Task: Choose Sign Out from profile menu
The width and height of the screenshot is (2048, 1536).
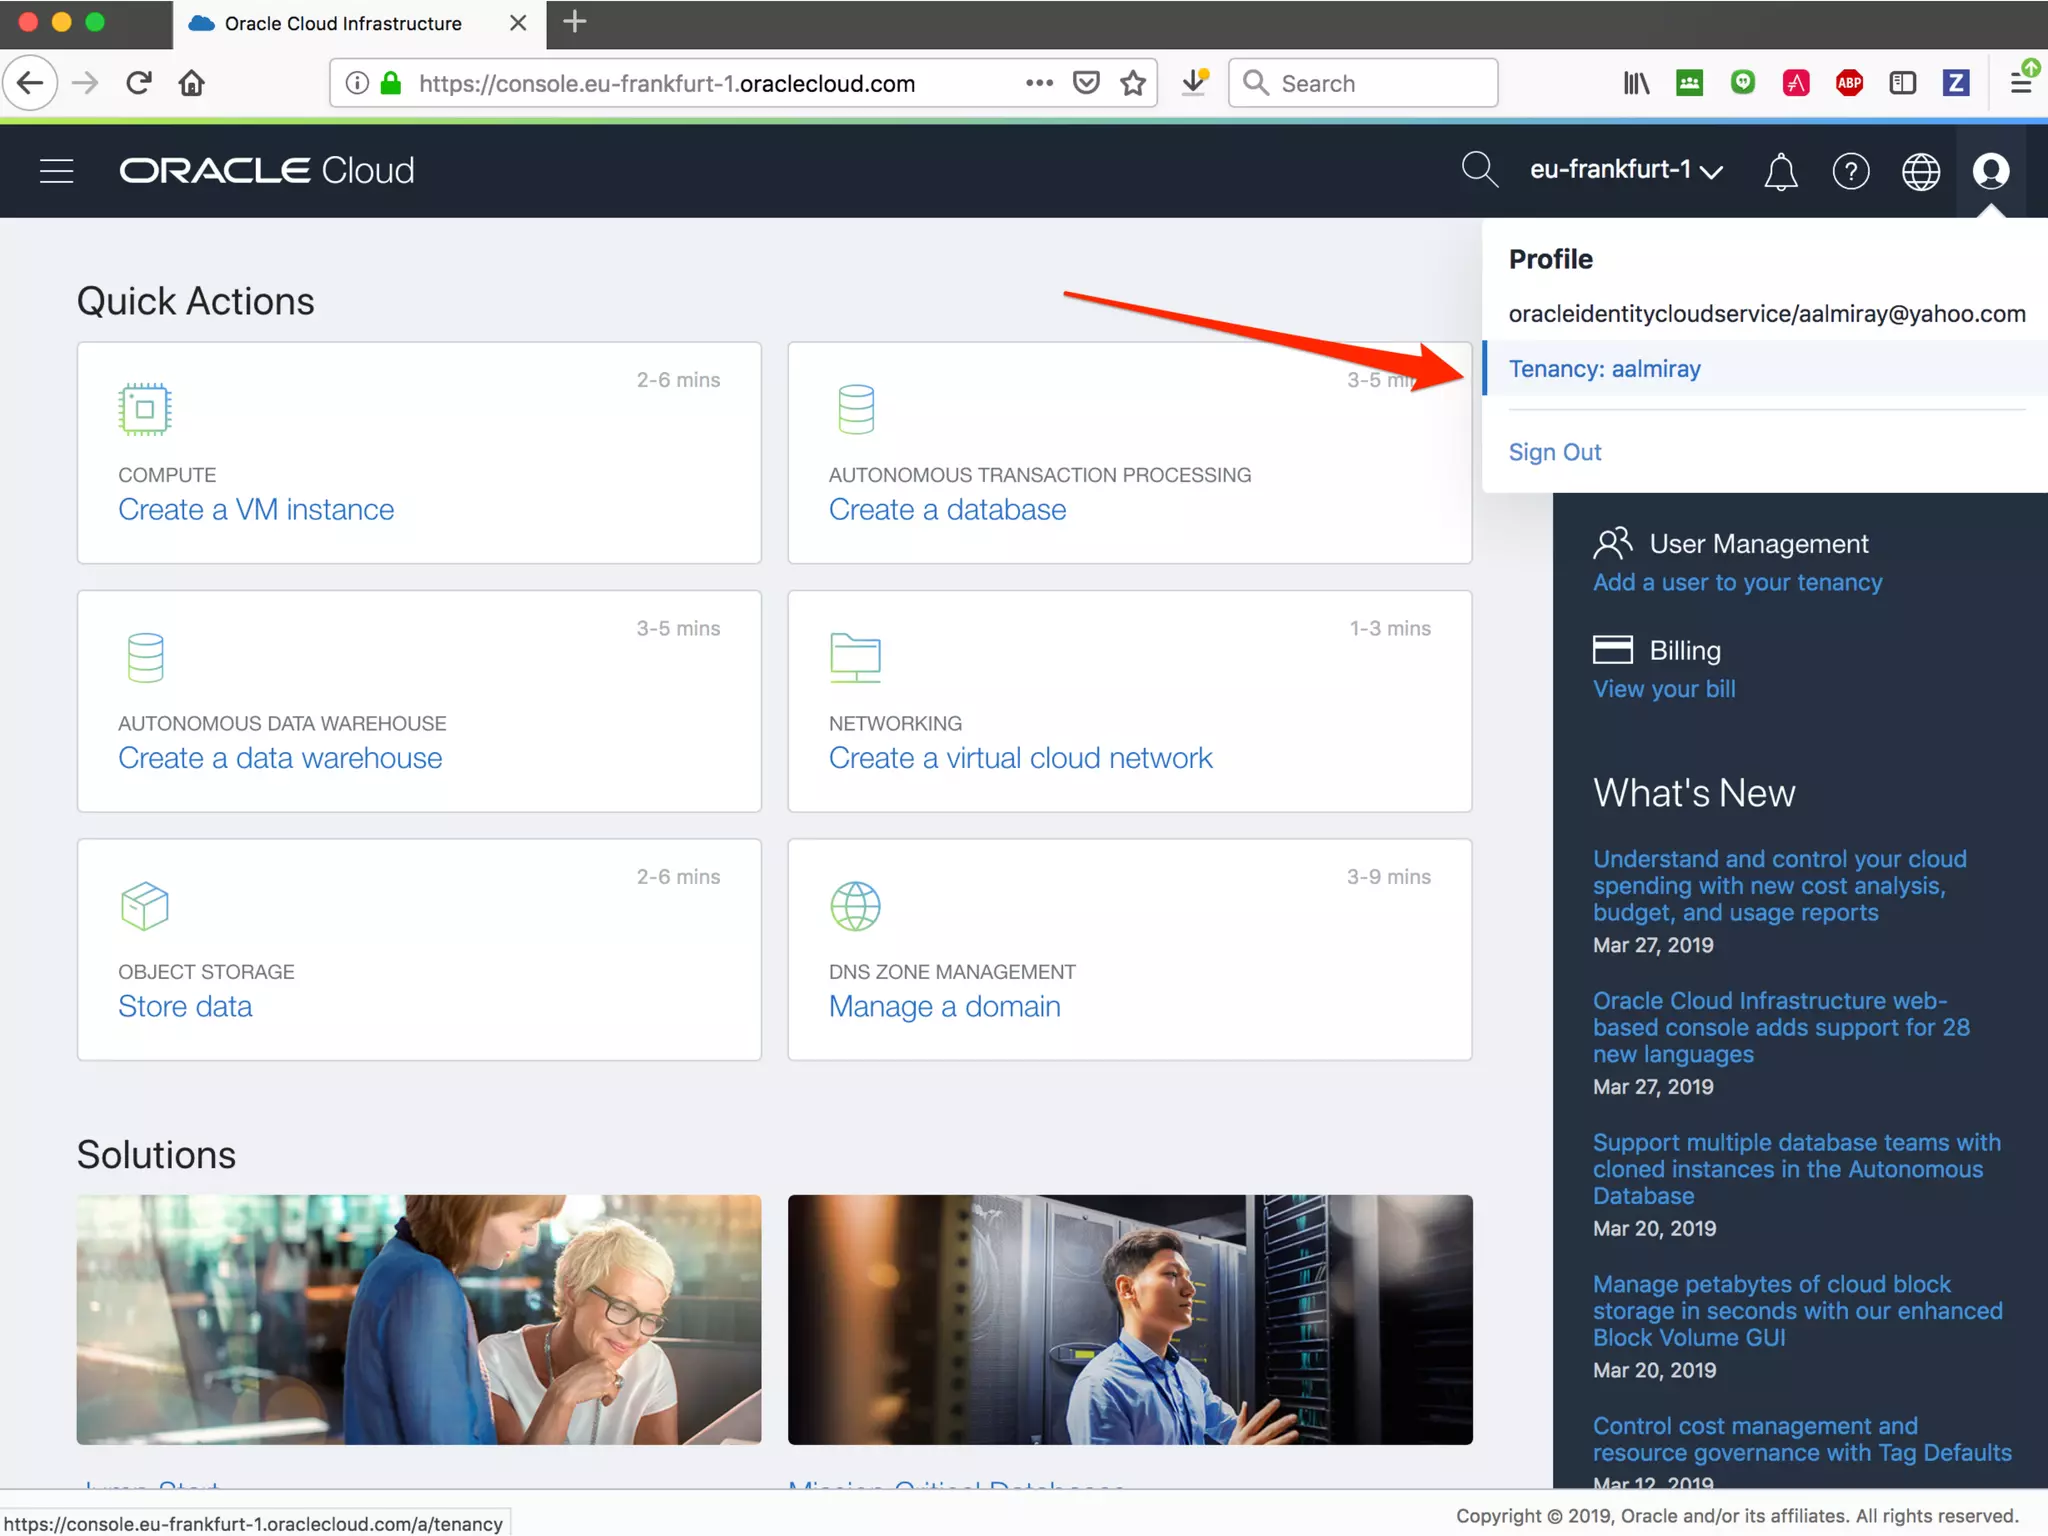Action: click(1555, 452)
